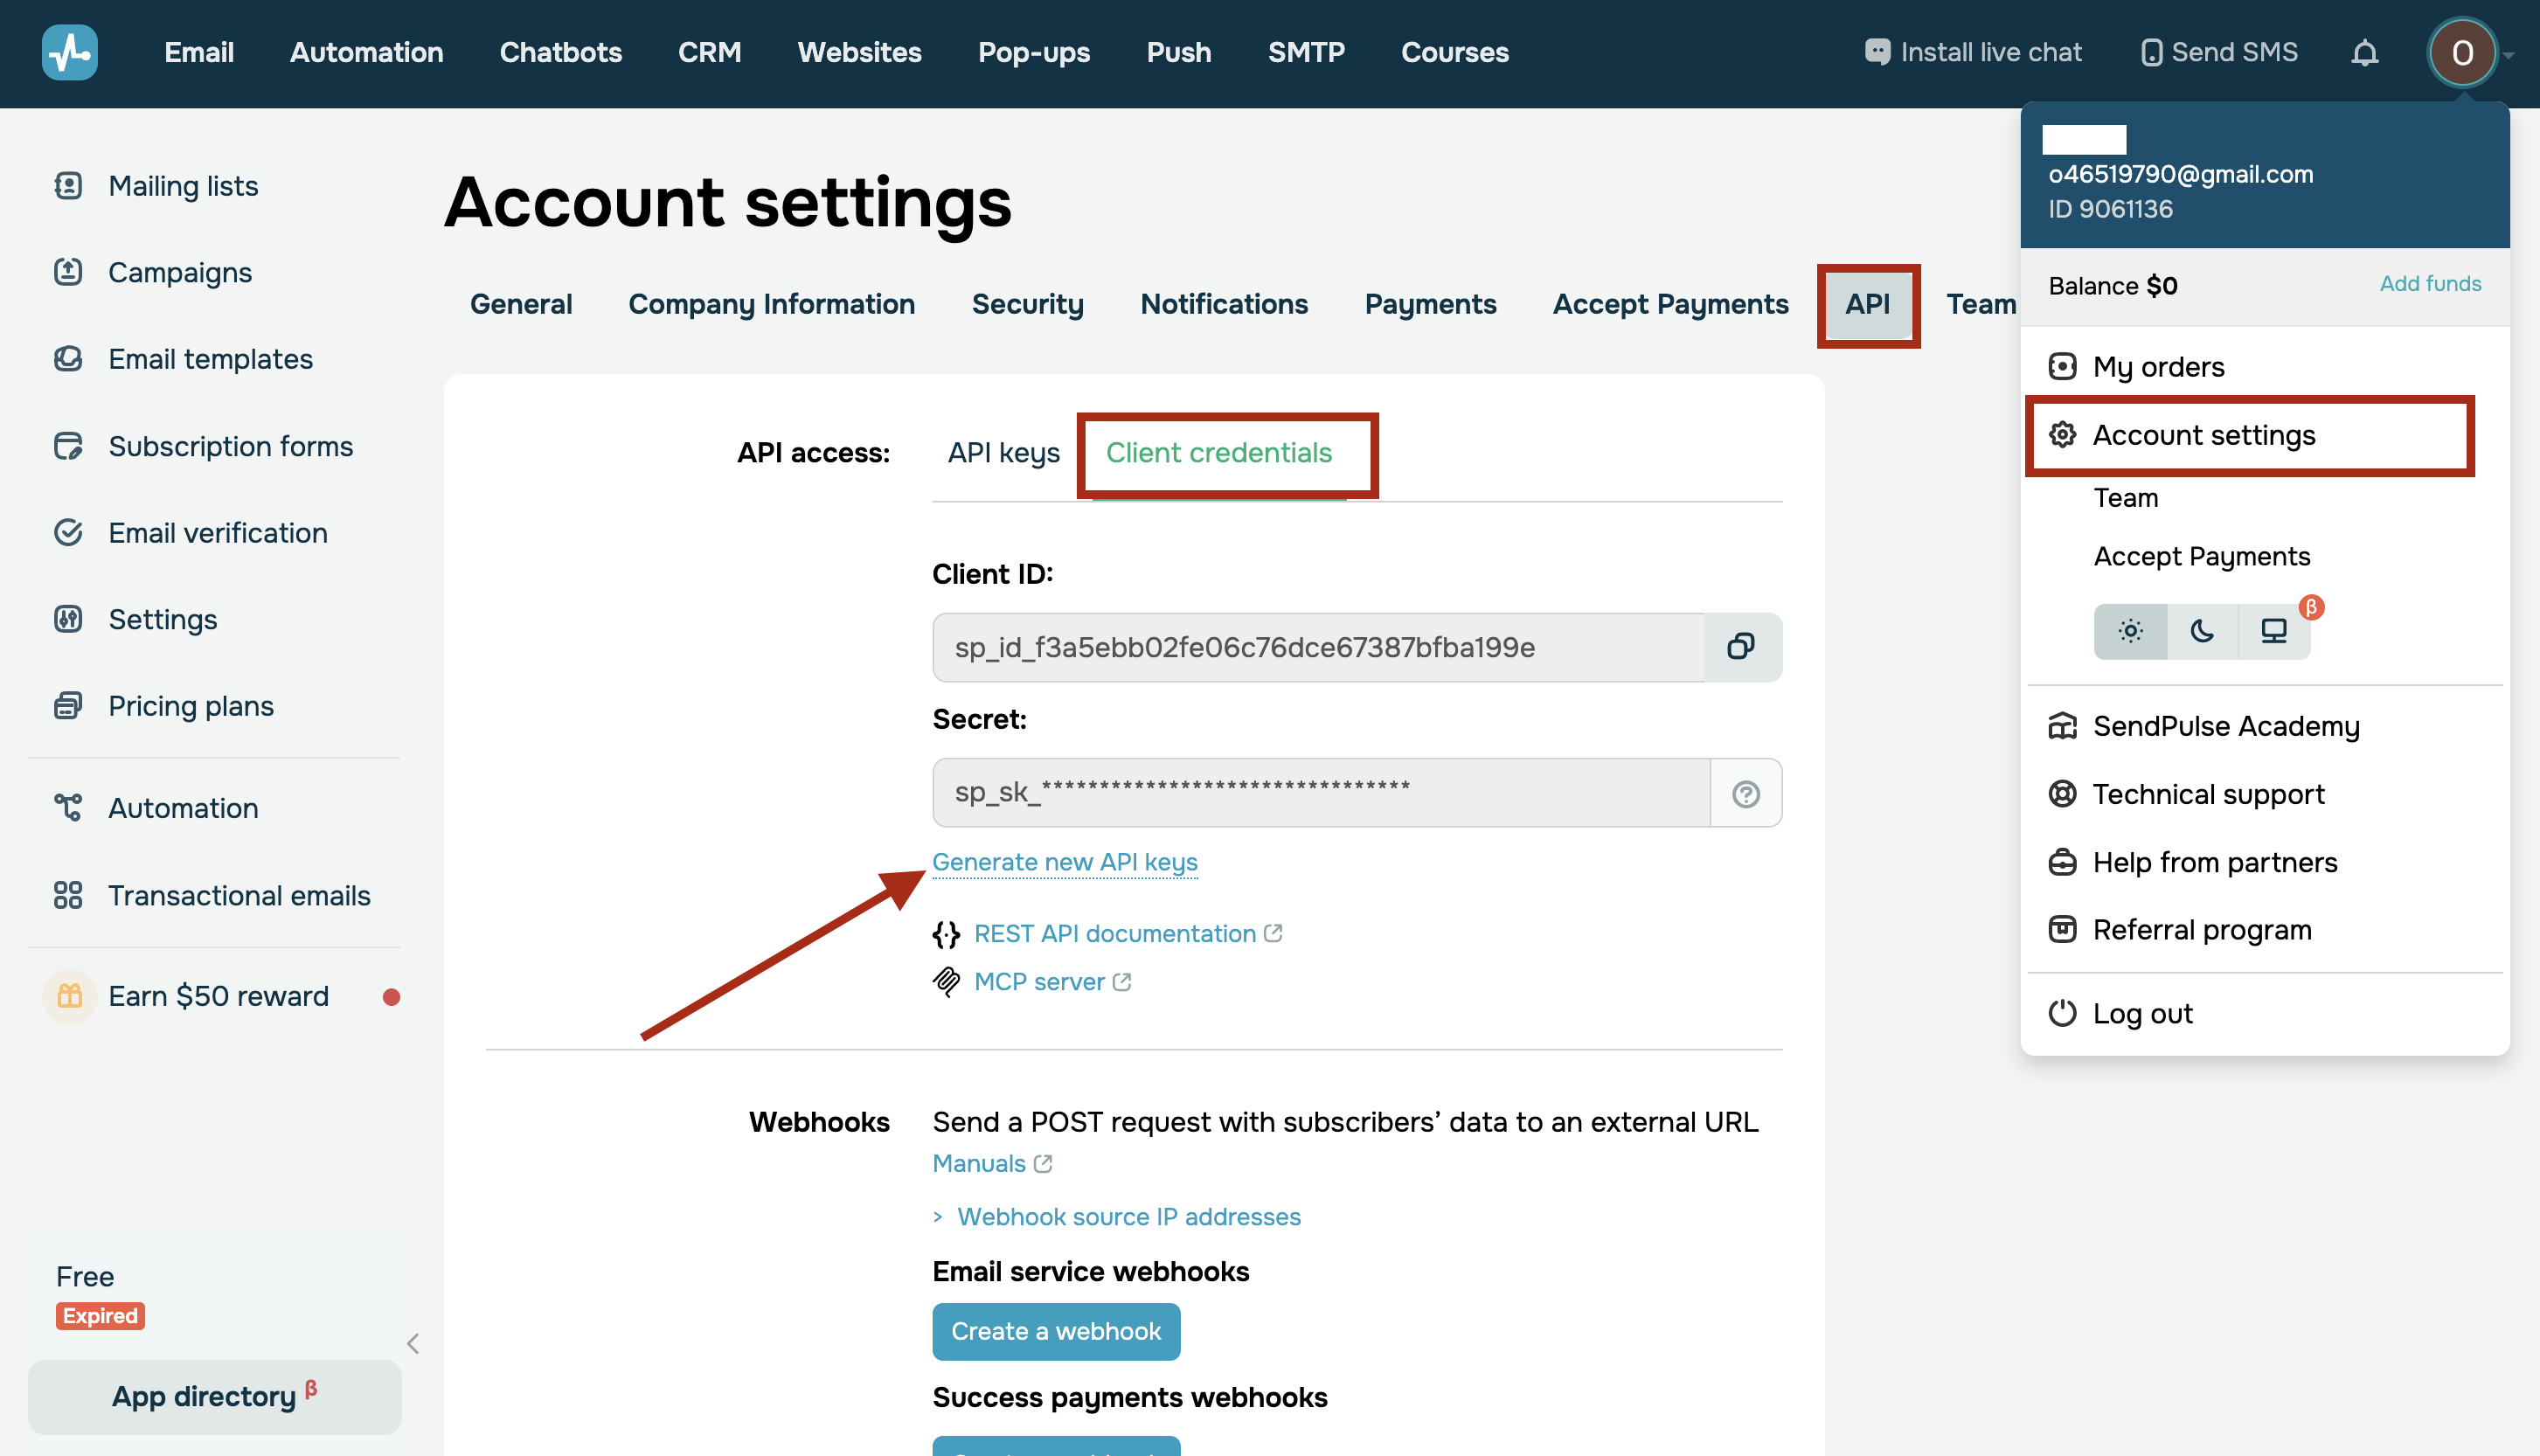Viewport: 2540px width, 1456px height.
Task: Click the Subscription forms sidebar icon
Action: tap(68, 446)
